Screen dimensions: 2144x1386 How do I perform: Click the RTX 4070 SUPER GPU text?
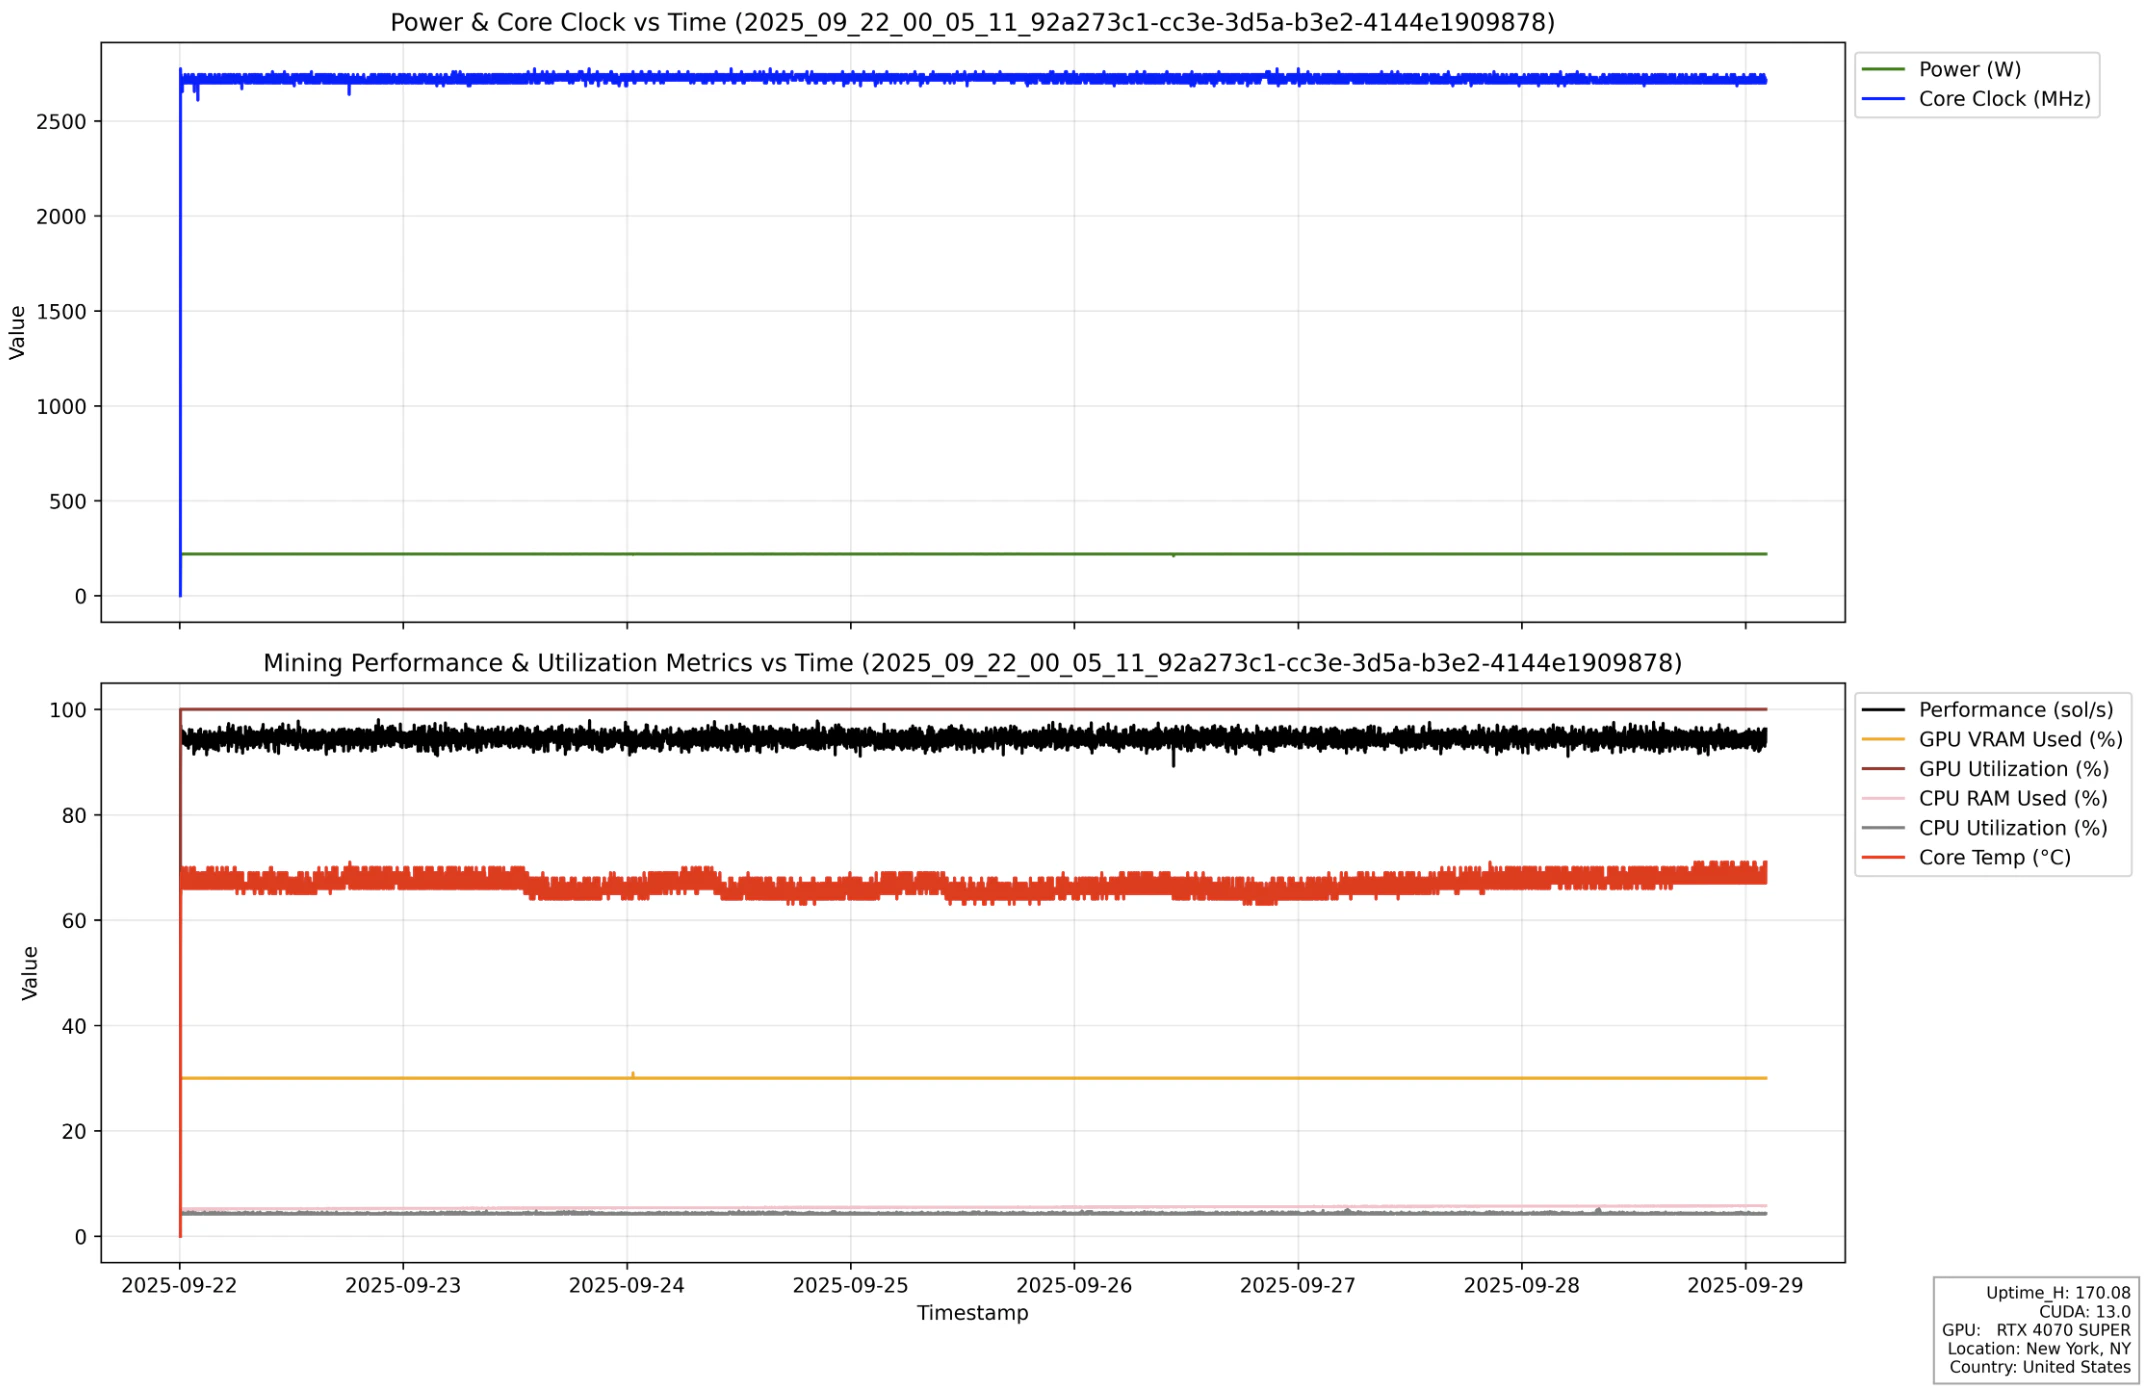pyautogui.click(x=2062, y=1330)
